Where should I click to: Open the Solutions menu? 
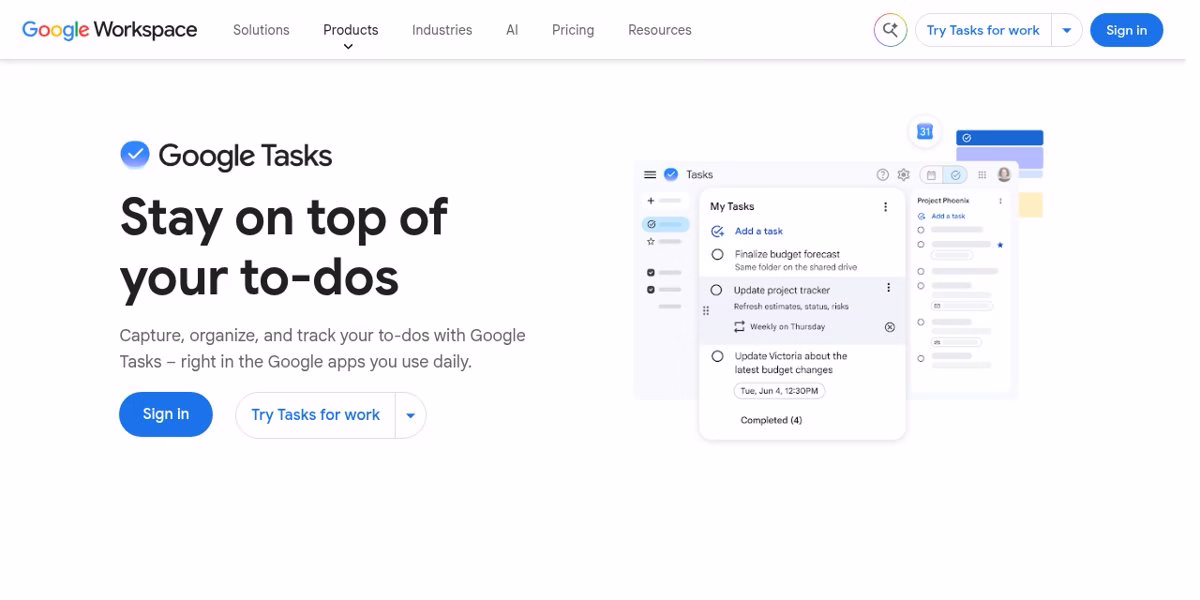click(x=261, y=30)
